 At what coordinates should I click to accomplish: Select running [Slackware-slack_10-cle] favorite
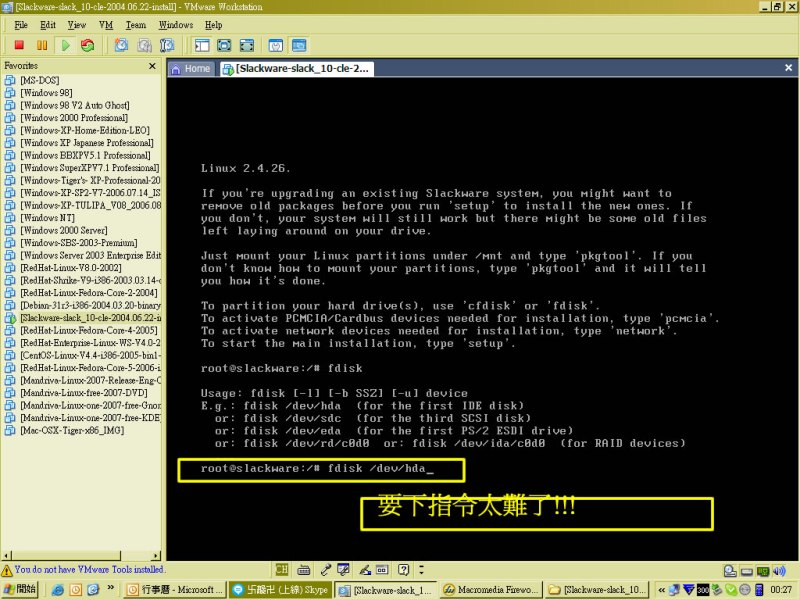[83, 318]
